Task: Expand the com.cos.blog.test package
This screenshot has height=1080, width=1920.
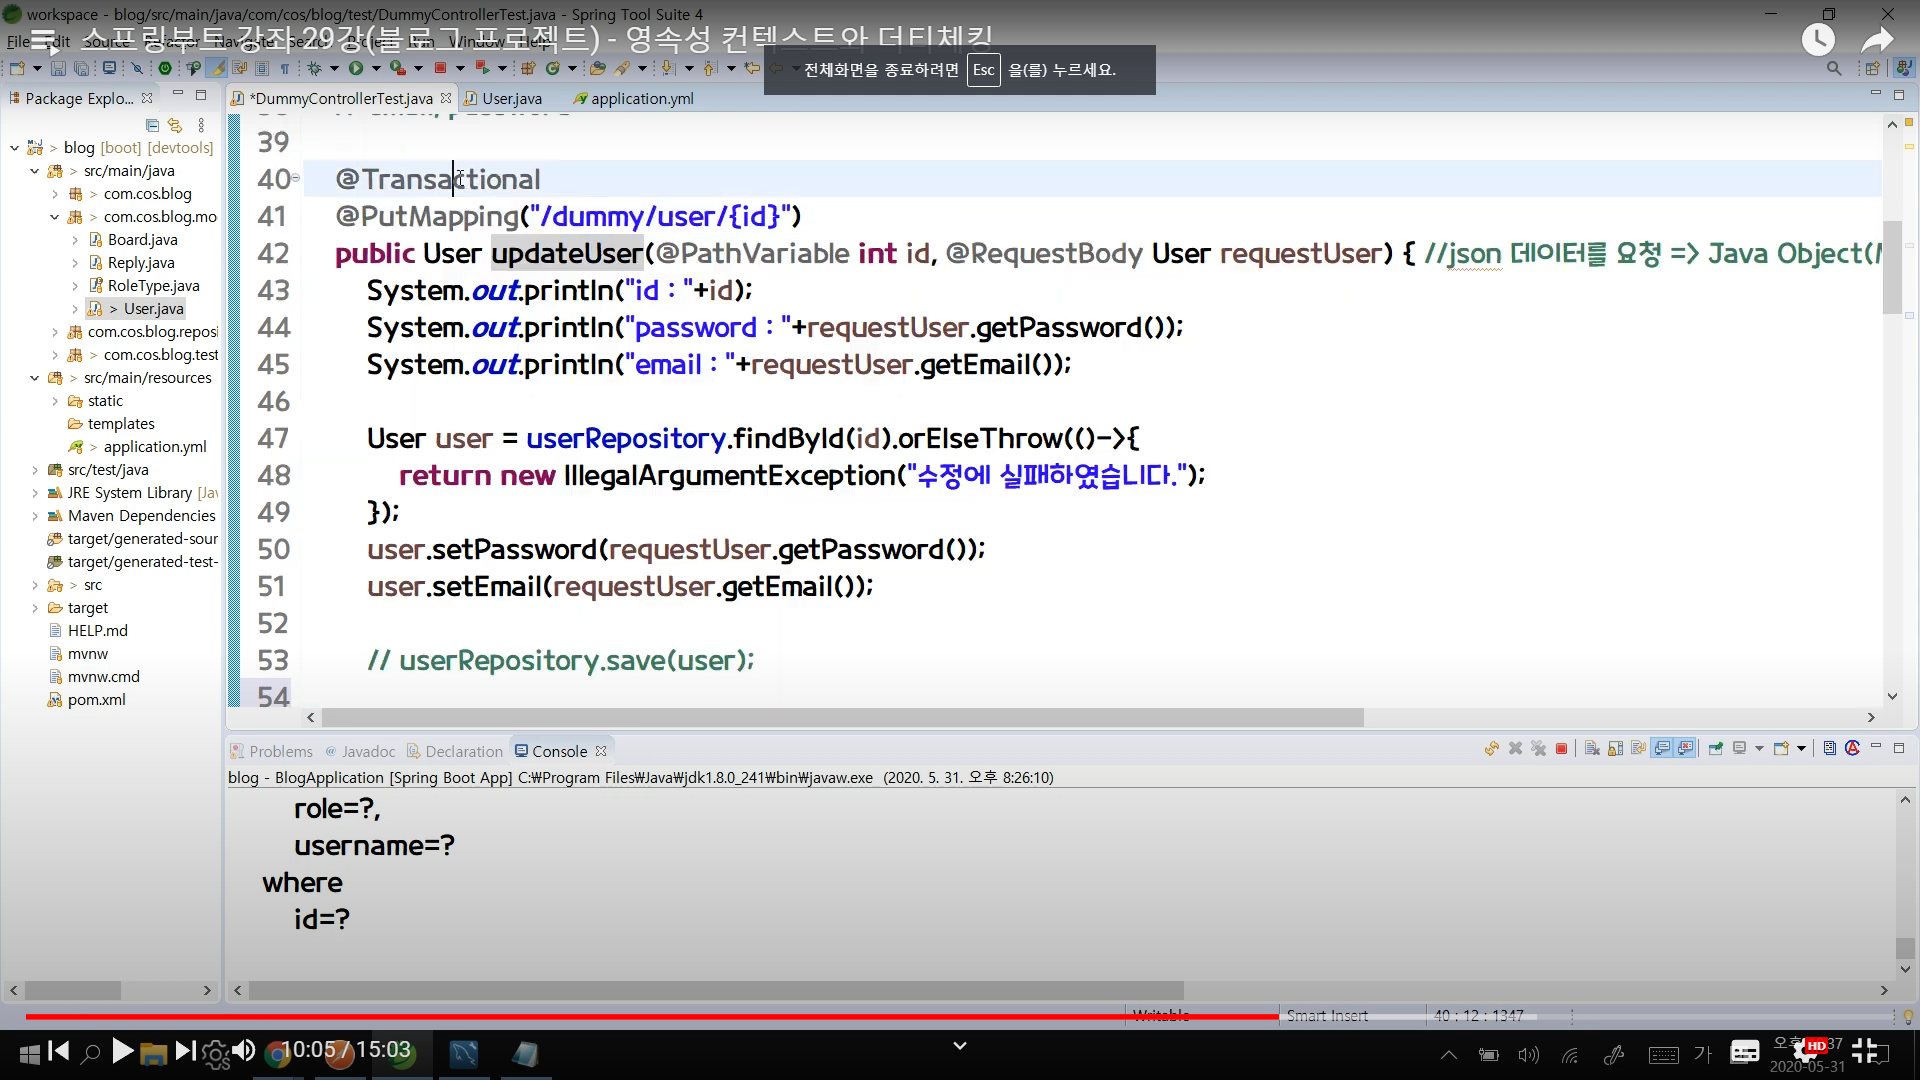Action: click(x=54, y=355)
